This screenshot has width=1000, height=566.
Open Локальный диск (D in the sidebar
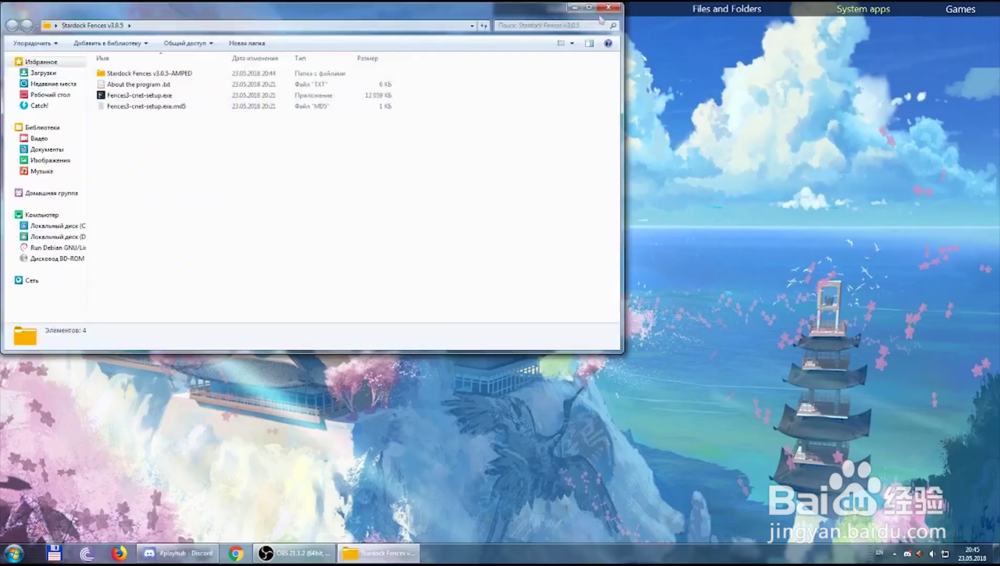pos(57,237)
